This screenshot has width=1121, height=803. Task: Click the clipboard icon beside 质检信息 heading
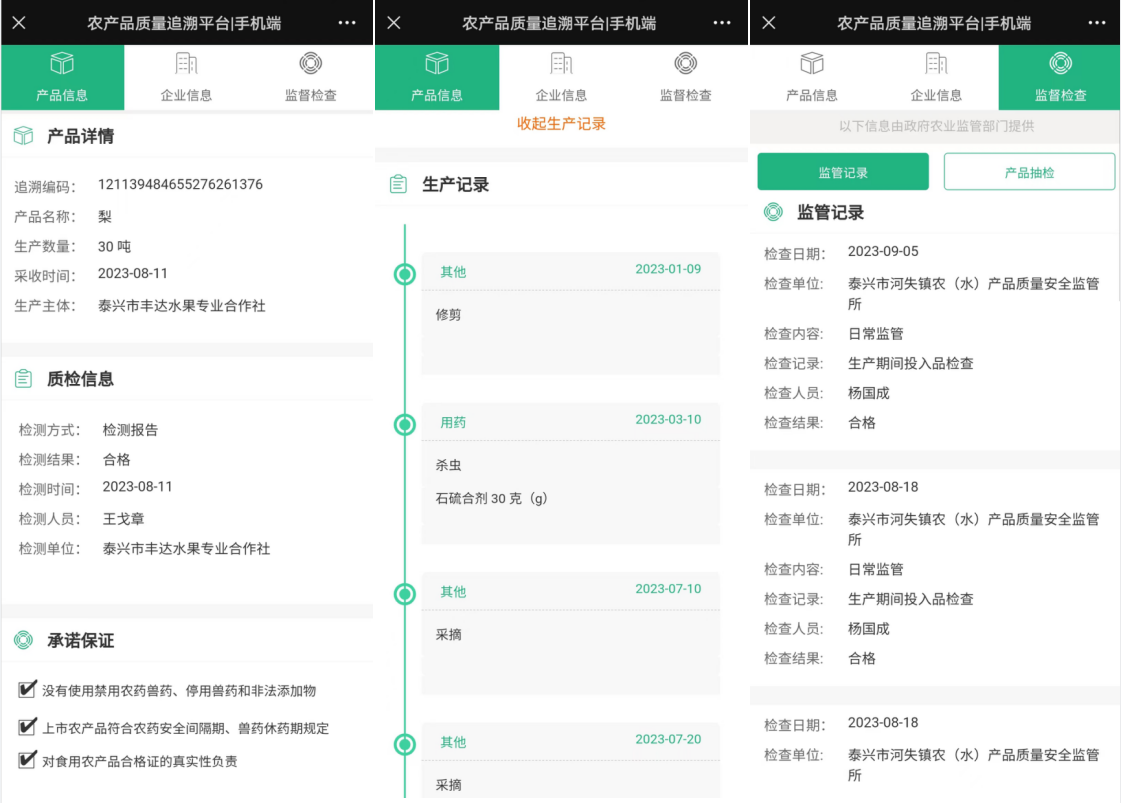(x=23, y=379)
